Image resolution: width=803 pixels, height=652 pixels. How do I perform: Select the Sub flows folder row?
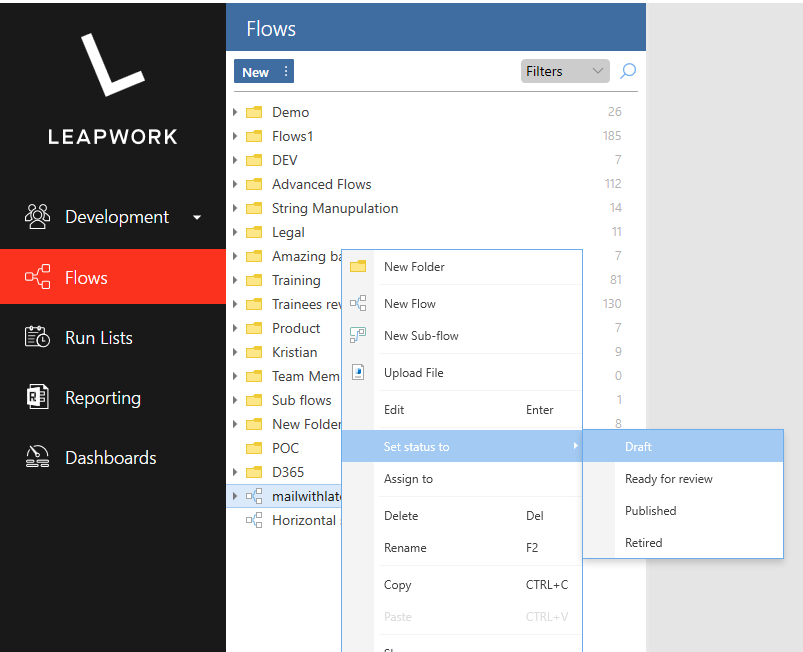coord(284,400)
